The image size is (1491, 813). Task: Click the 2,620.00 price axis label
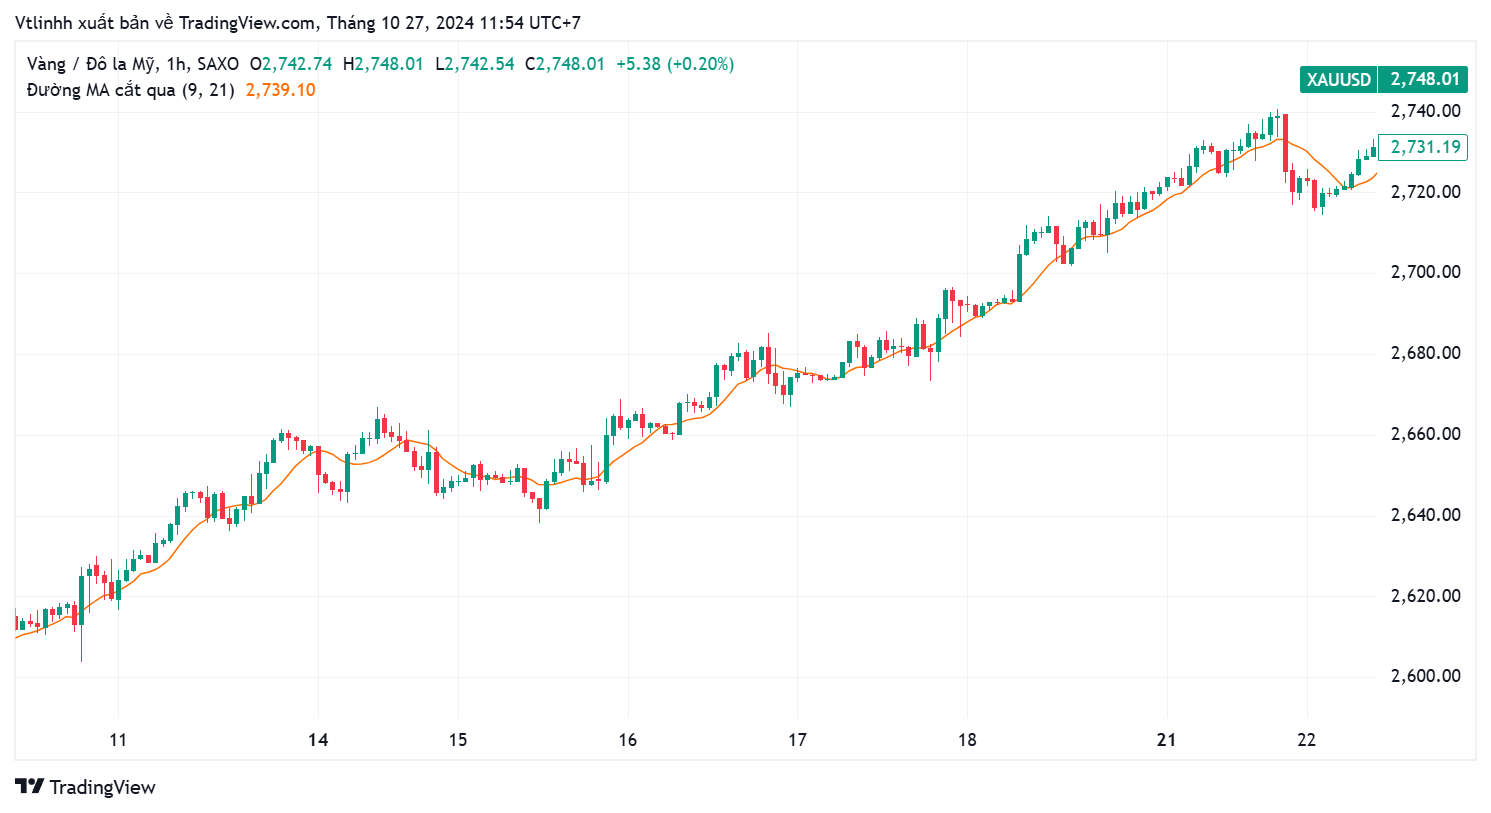click(x=1425, y=596)
